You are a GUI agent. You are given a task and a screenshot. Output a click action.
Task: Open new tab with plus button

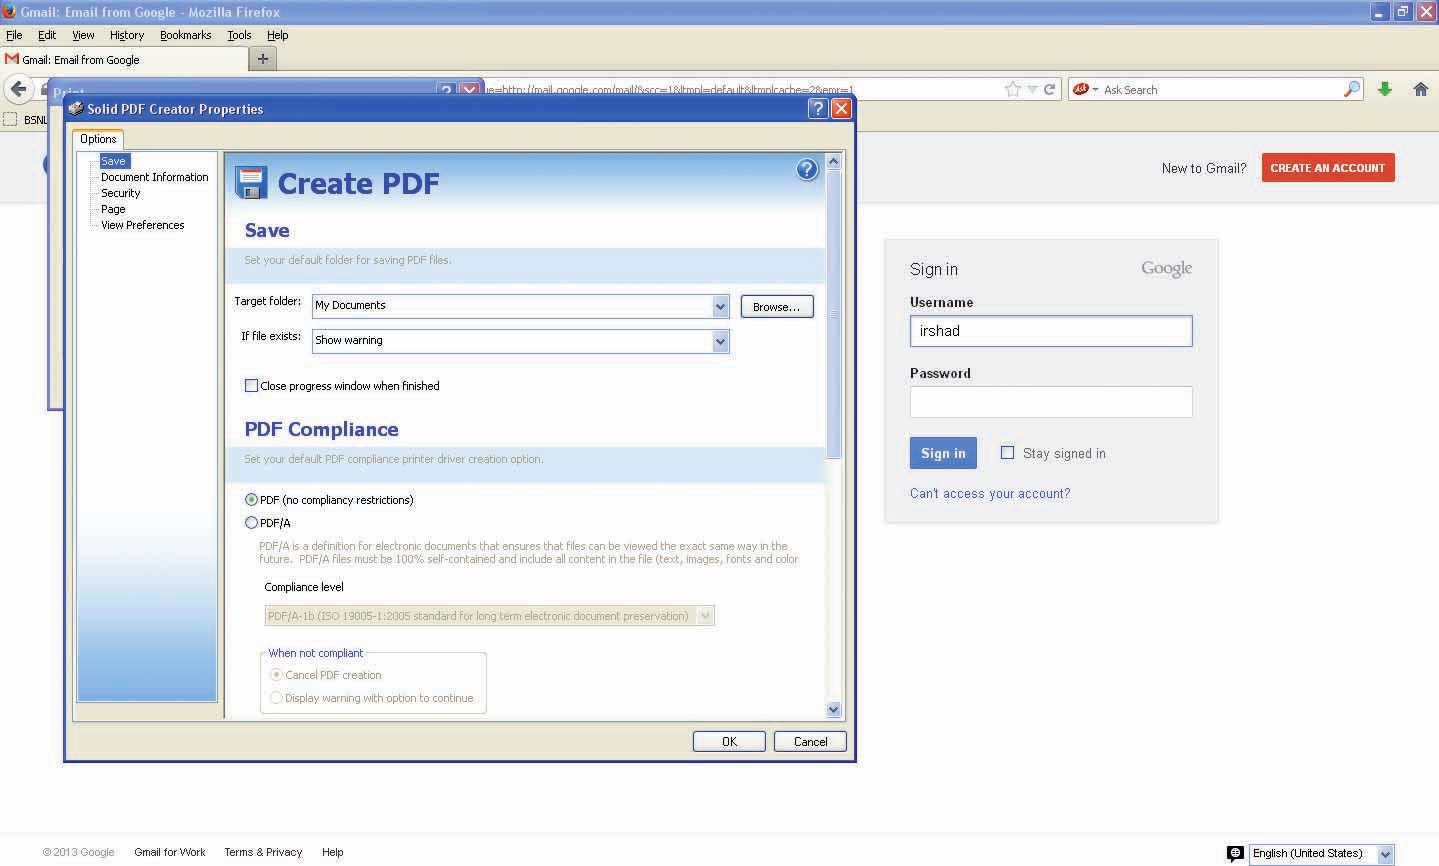263,59
